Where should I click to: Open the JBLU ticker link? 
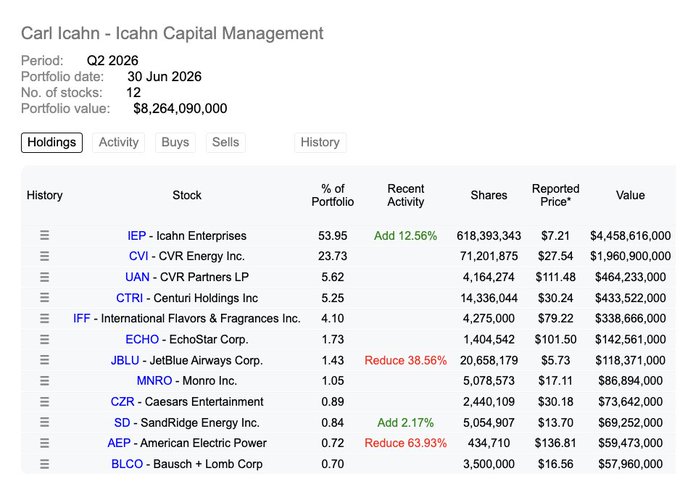pyautogui.click(x=125, y=360)
